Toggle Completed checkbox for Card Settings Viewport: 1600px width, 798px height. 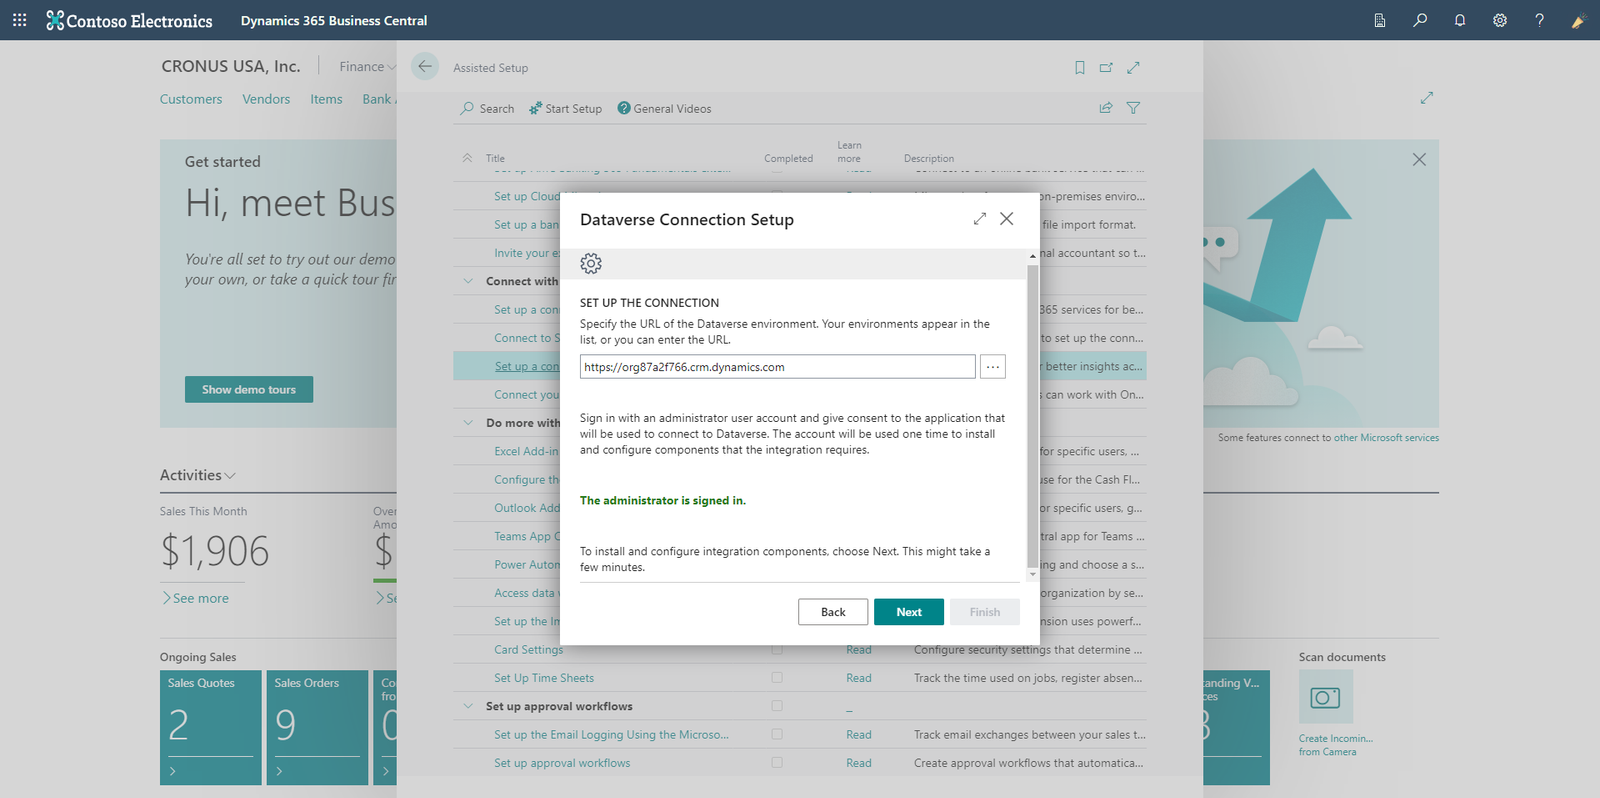coord(777,649)
